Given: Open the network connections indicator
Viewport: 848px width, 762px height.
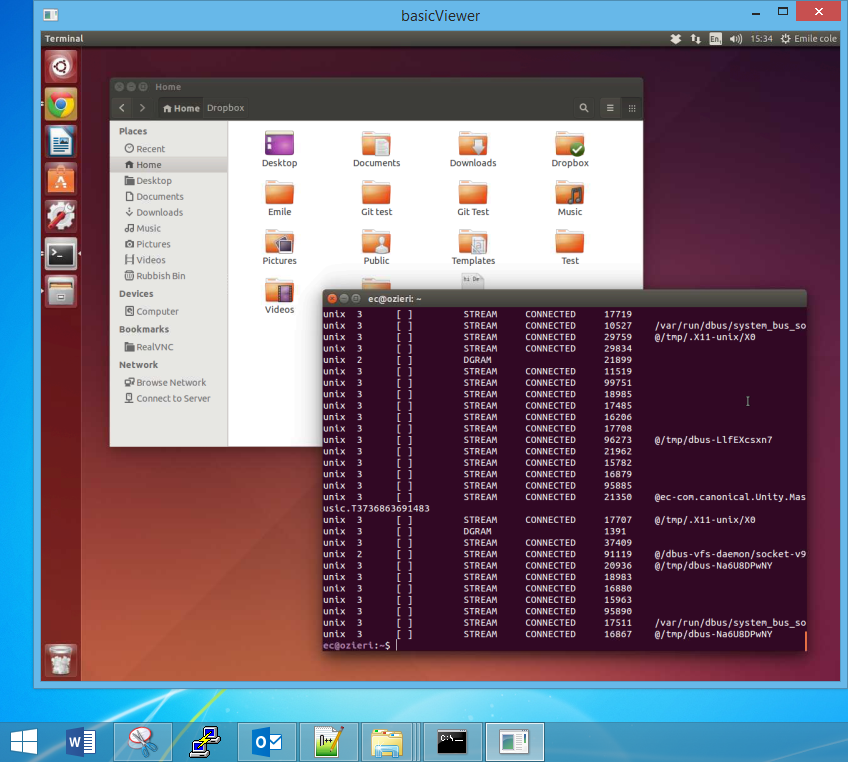Looking at the screenshot, I should 695,39.
